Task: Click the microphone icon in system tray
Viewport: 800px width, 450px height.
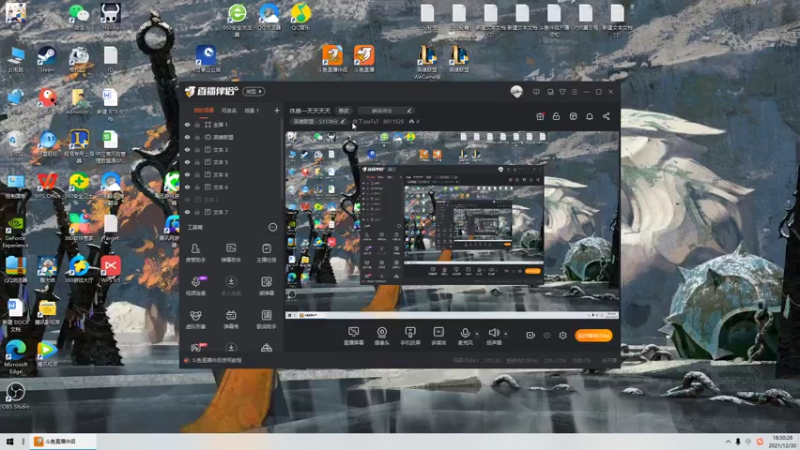Action: point(738,442)
